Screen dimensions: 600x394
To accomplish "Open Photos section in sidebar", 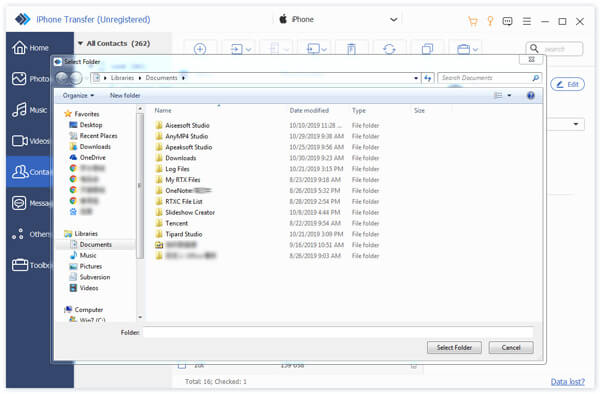I will pos(30,79).
